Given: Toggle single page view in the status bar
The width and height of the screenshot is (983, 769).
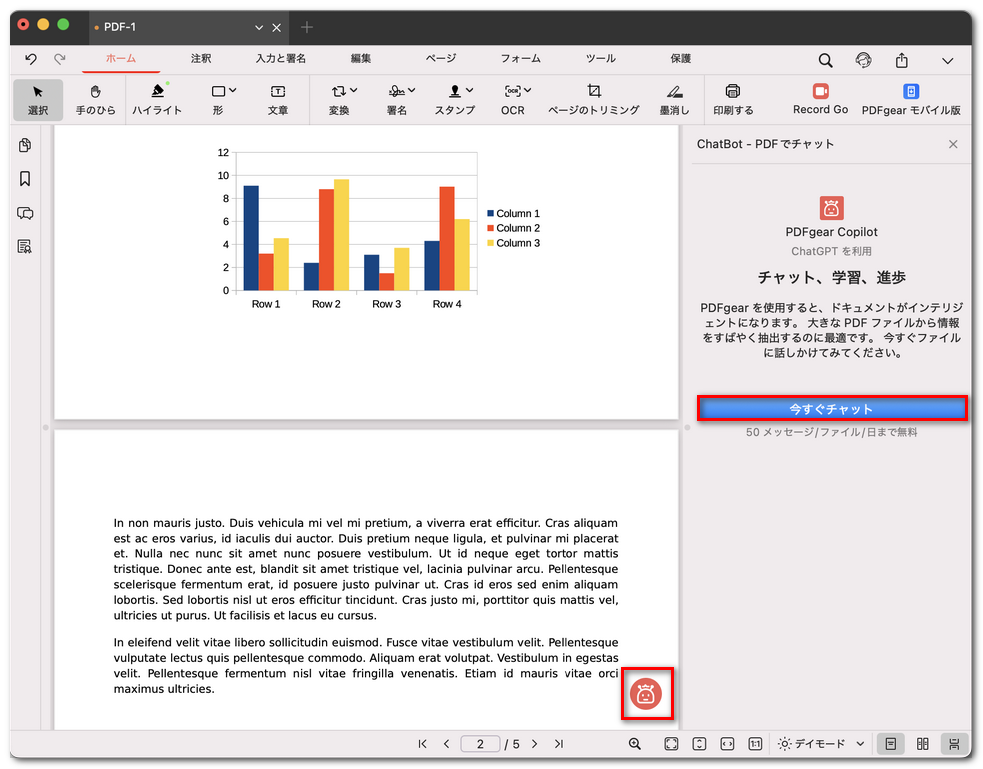Looking at the screenshot, I should pos(888,744).
